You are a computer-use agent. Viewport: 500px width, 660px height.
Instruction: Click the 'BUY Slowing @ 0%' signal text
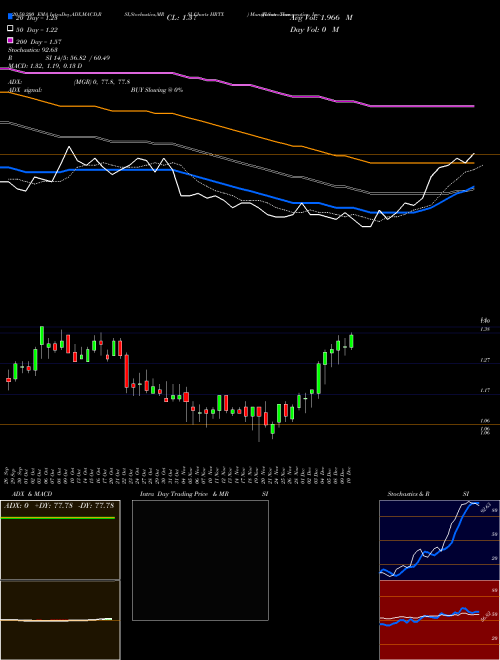(x=157, y=90)
